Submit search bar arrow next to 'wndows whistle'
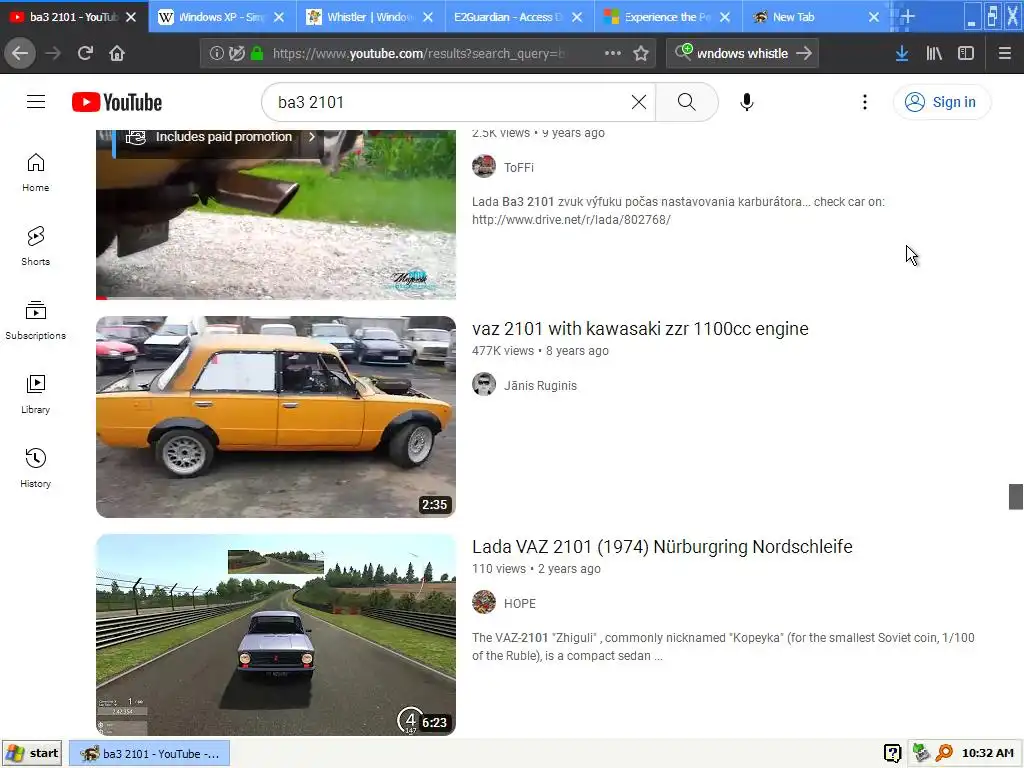Screen dimensions: 1024x768 point(804,54)
